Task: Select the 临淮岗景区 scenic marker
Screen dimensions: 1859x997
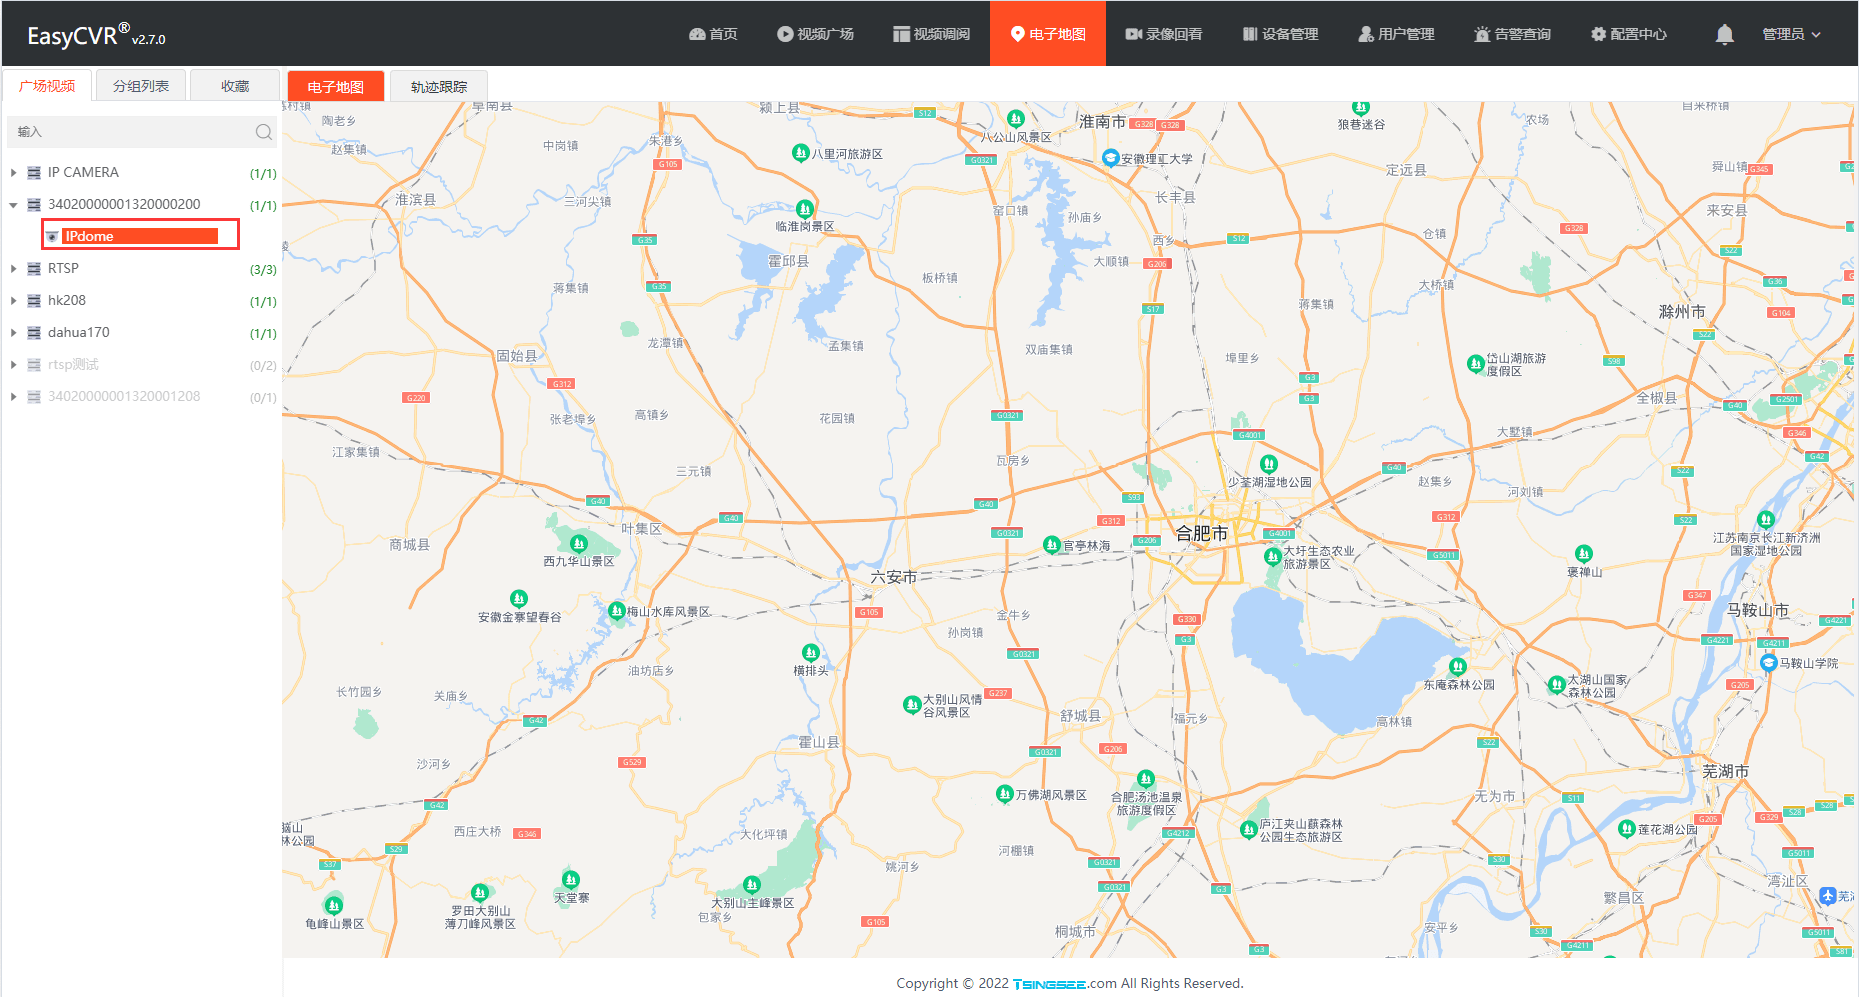Action: 805,209
